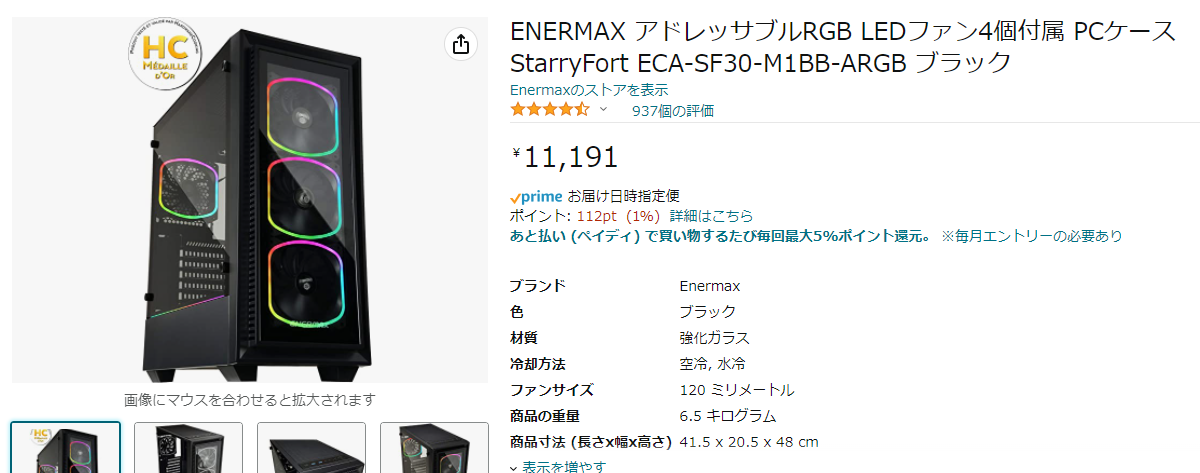Click 詳細はこちら points details link
Image resolution: width=1200 pixels, height=473 pixels.
point(711,216)
